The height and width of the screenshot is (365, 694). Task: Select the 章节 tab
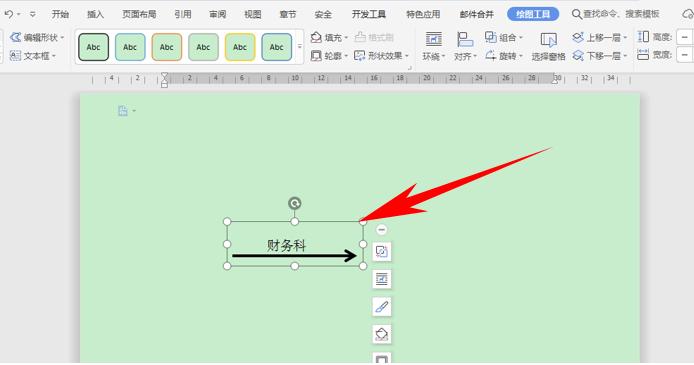coord(288,14)
